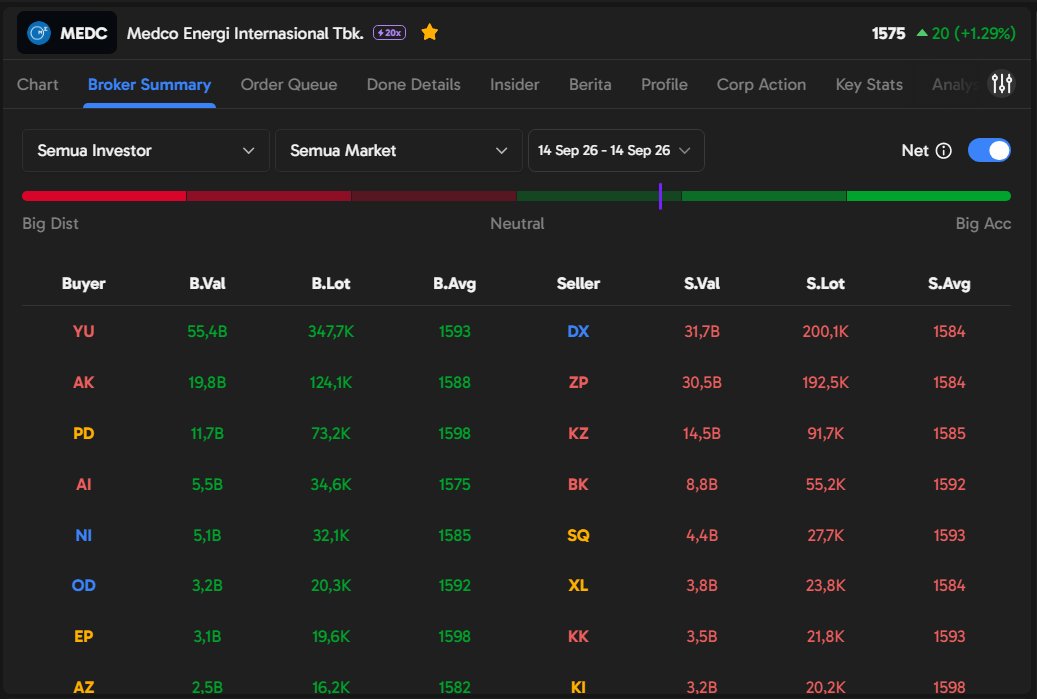1037x699 pixels.
Task: Click the MEDC stock logo icon
Action: [39, 32]
